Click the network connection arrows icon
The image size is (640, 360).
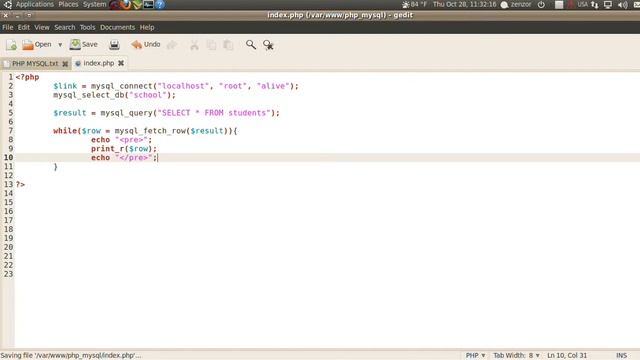coord(595,4)
